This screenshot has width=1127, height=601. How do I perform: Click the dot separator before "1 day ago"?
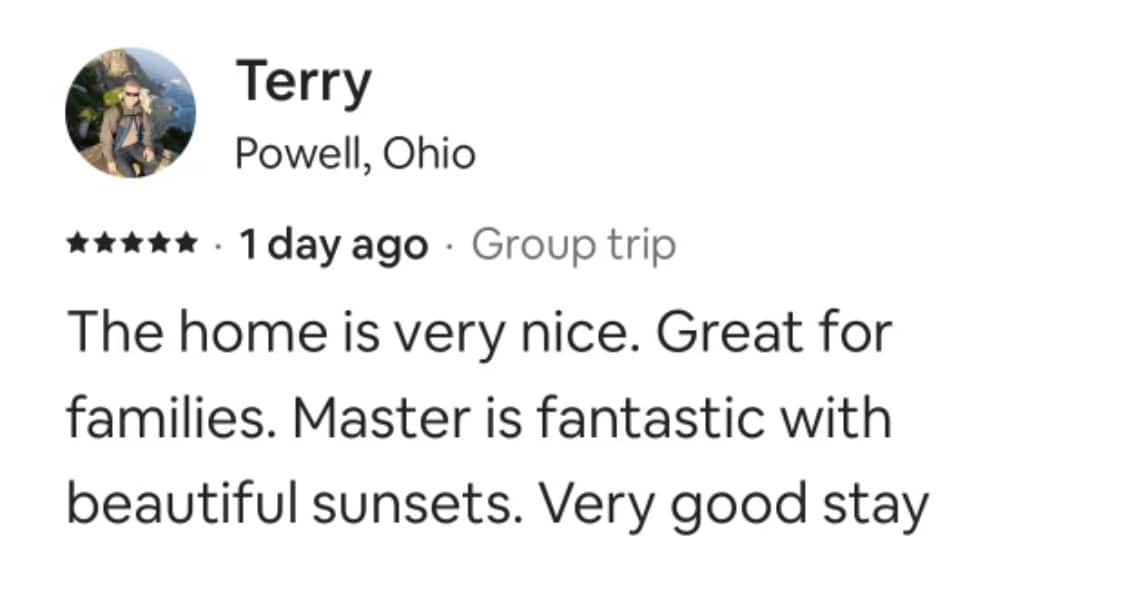coord(218,246)
